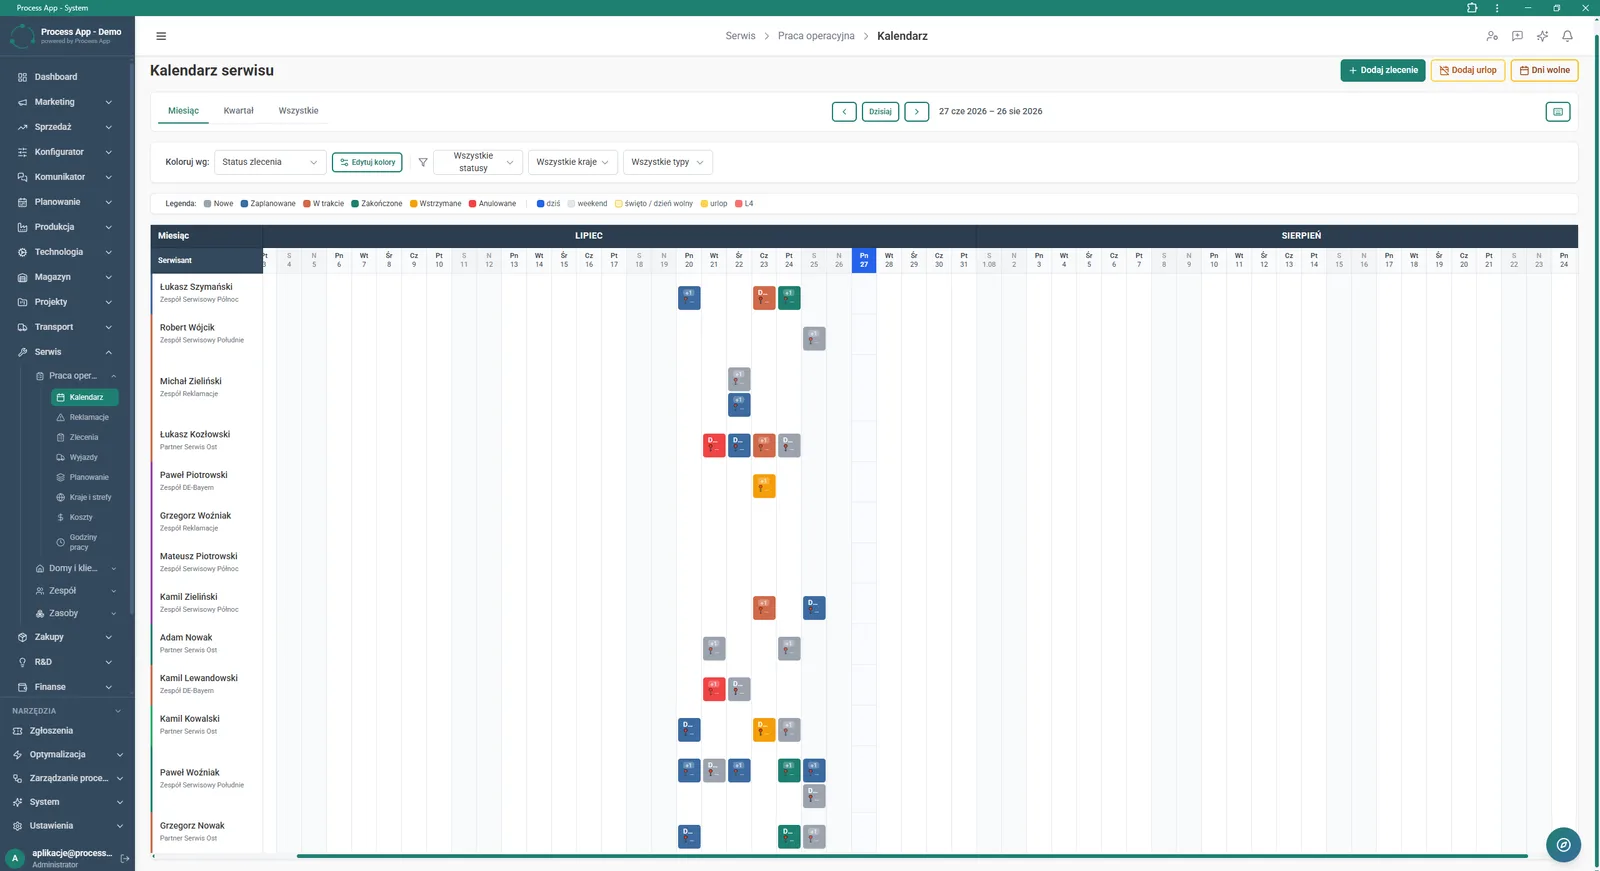1600x871 pixels.
Task: Open the AI sparkle assistant icon
Action: (x=1542, y=36)
